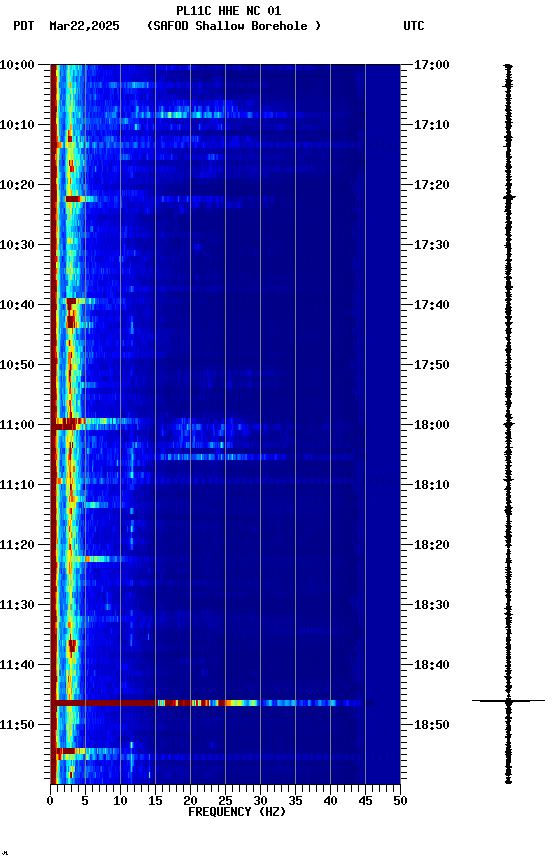Click the "11:00" PDT time label

point(17,425)
